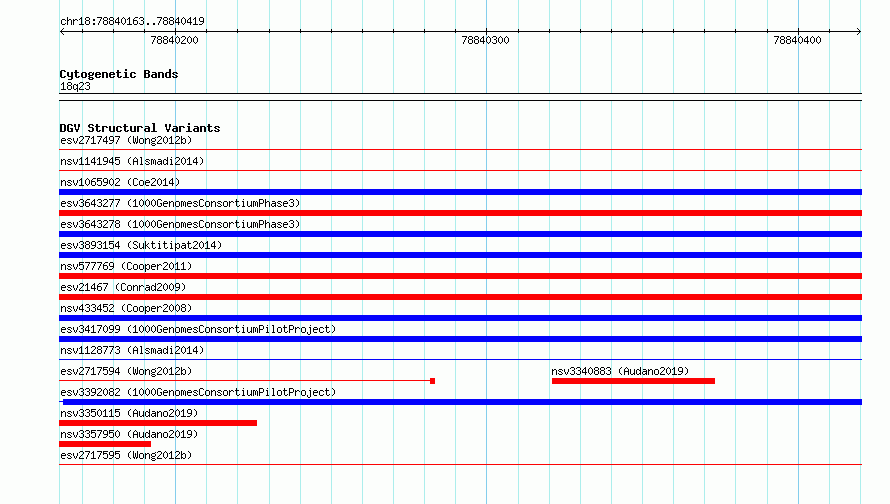Click ruler position 78840200

tap(174, 40)
